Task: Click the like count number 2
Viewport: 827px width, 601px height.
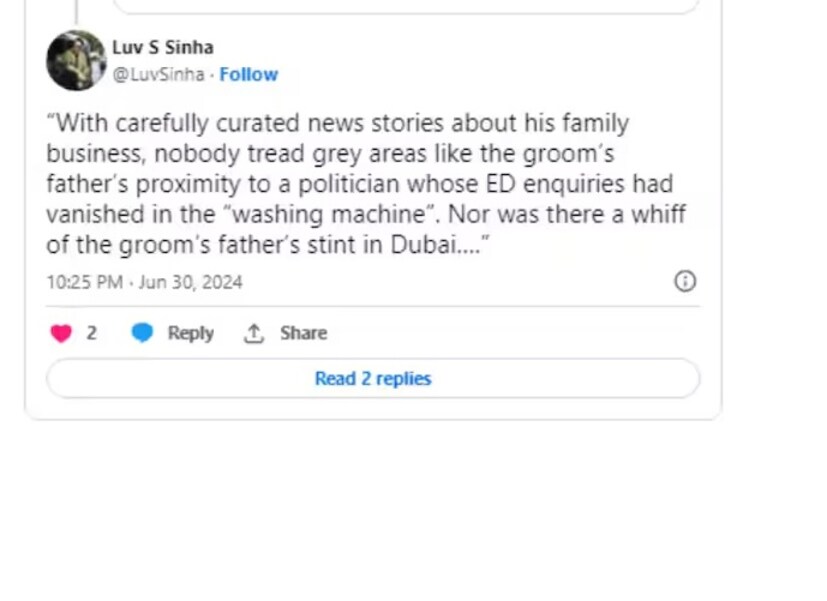Action: pos(92,334)
